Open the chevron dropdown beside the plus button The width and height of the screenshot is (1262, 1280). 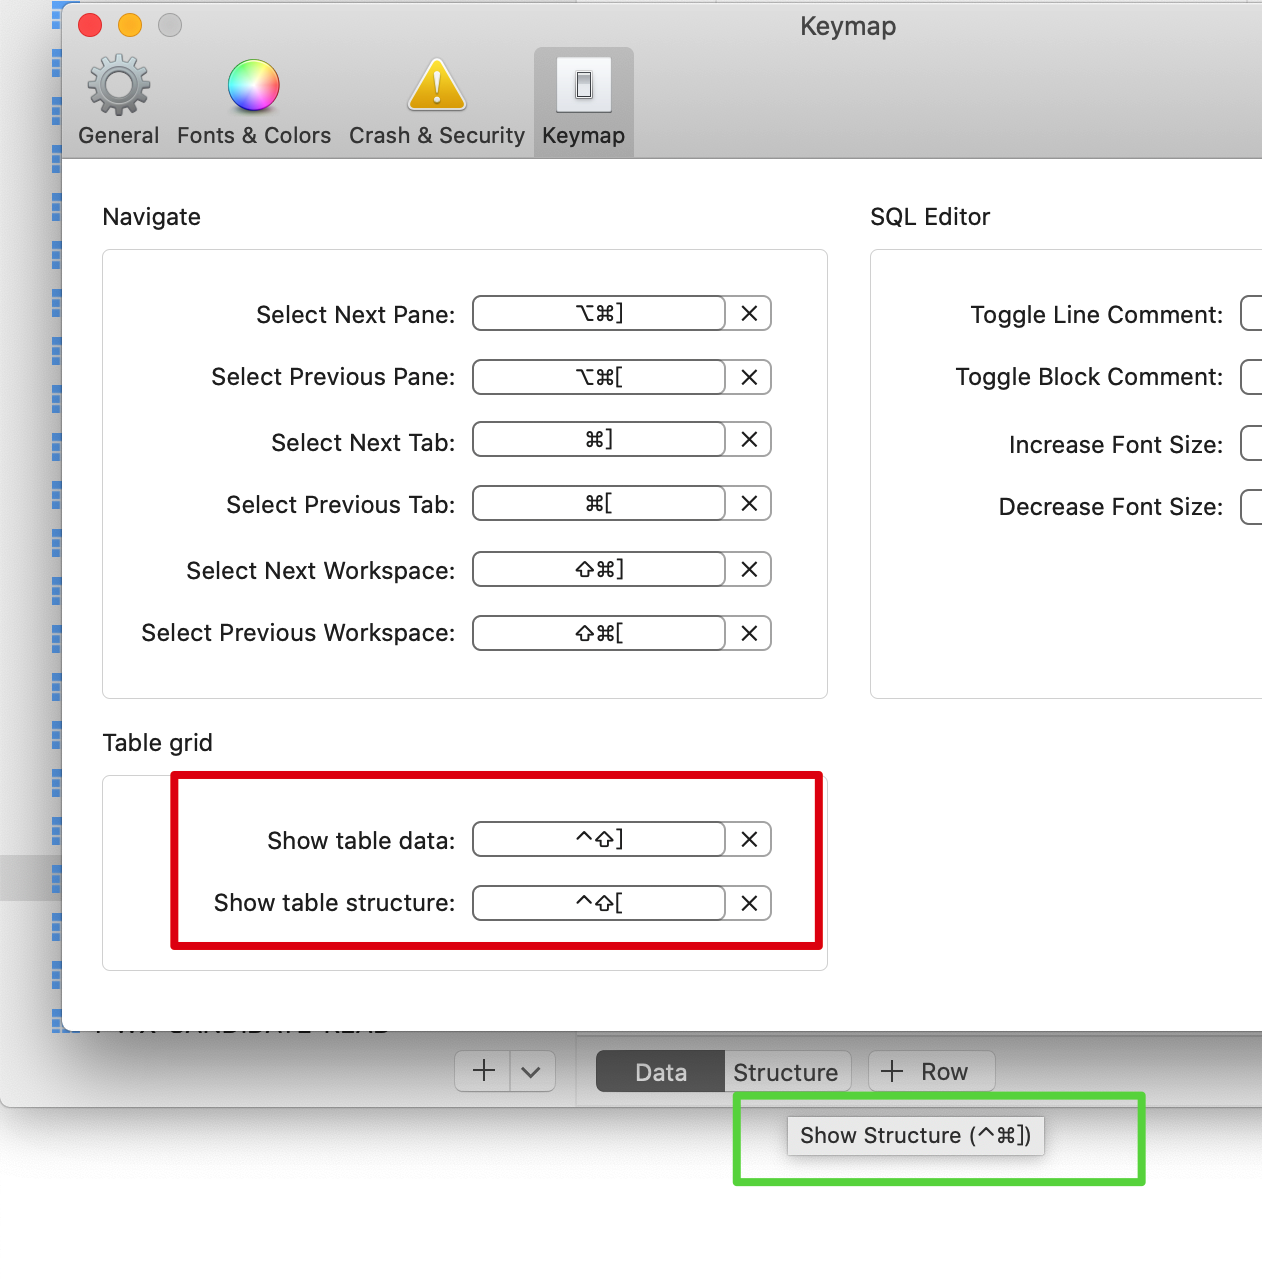click(531, 1070)
